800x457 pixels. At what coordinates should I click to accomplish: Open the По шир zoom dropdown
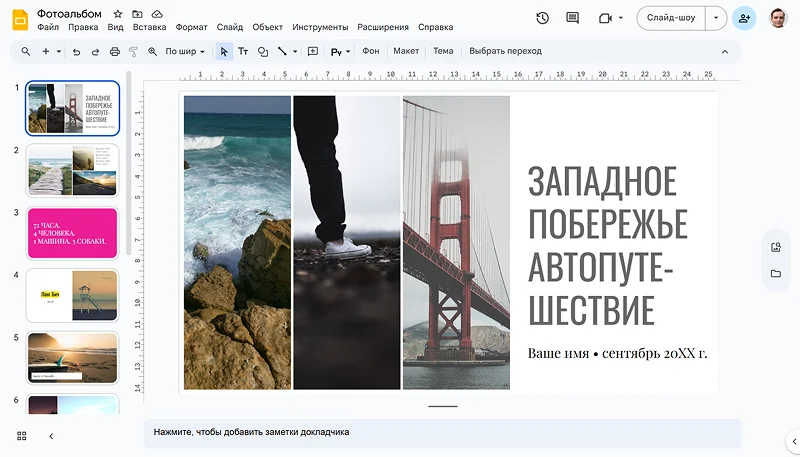(185, 52)
